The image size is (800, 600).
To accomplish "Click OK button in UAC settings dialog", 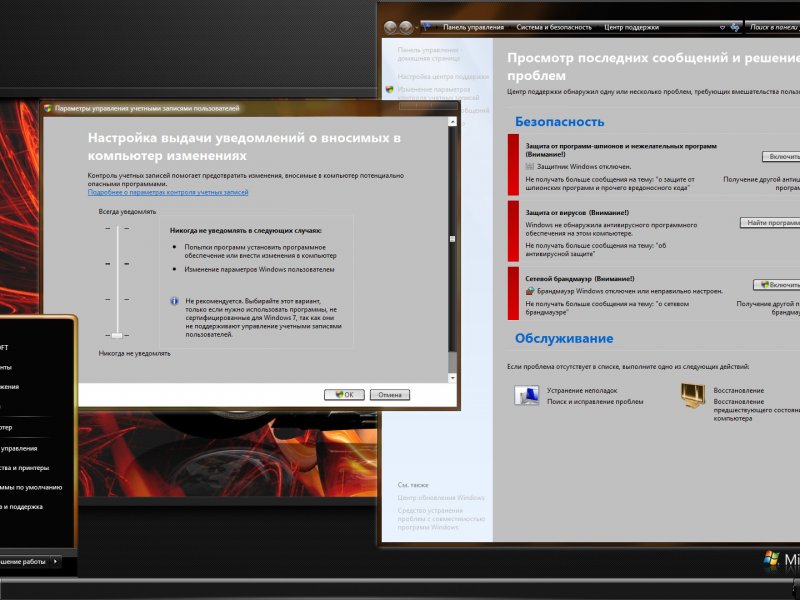I will [344, 394].
